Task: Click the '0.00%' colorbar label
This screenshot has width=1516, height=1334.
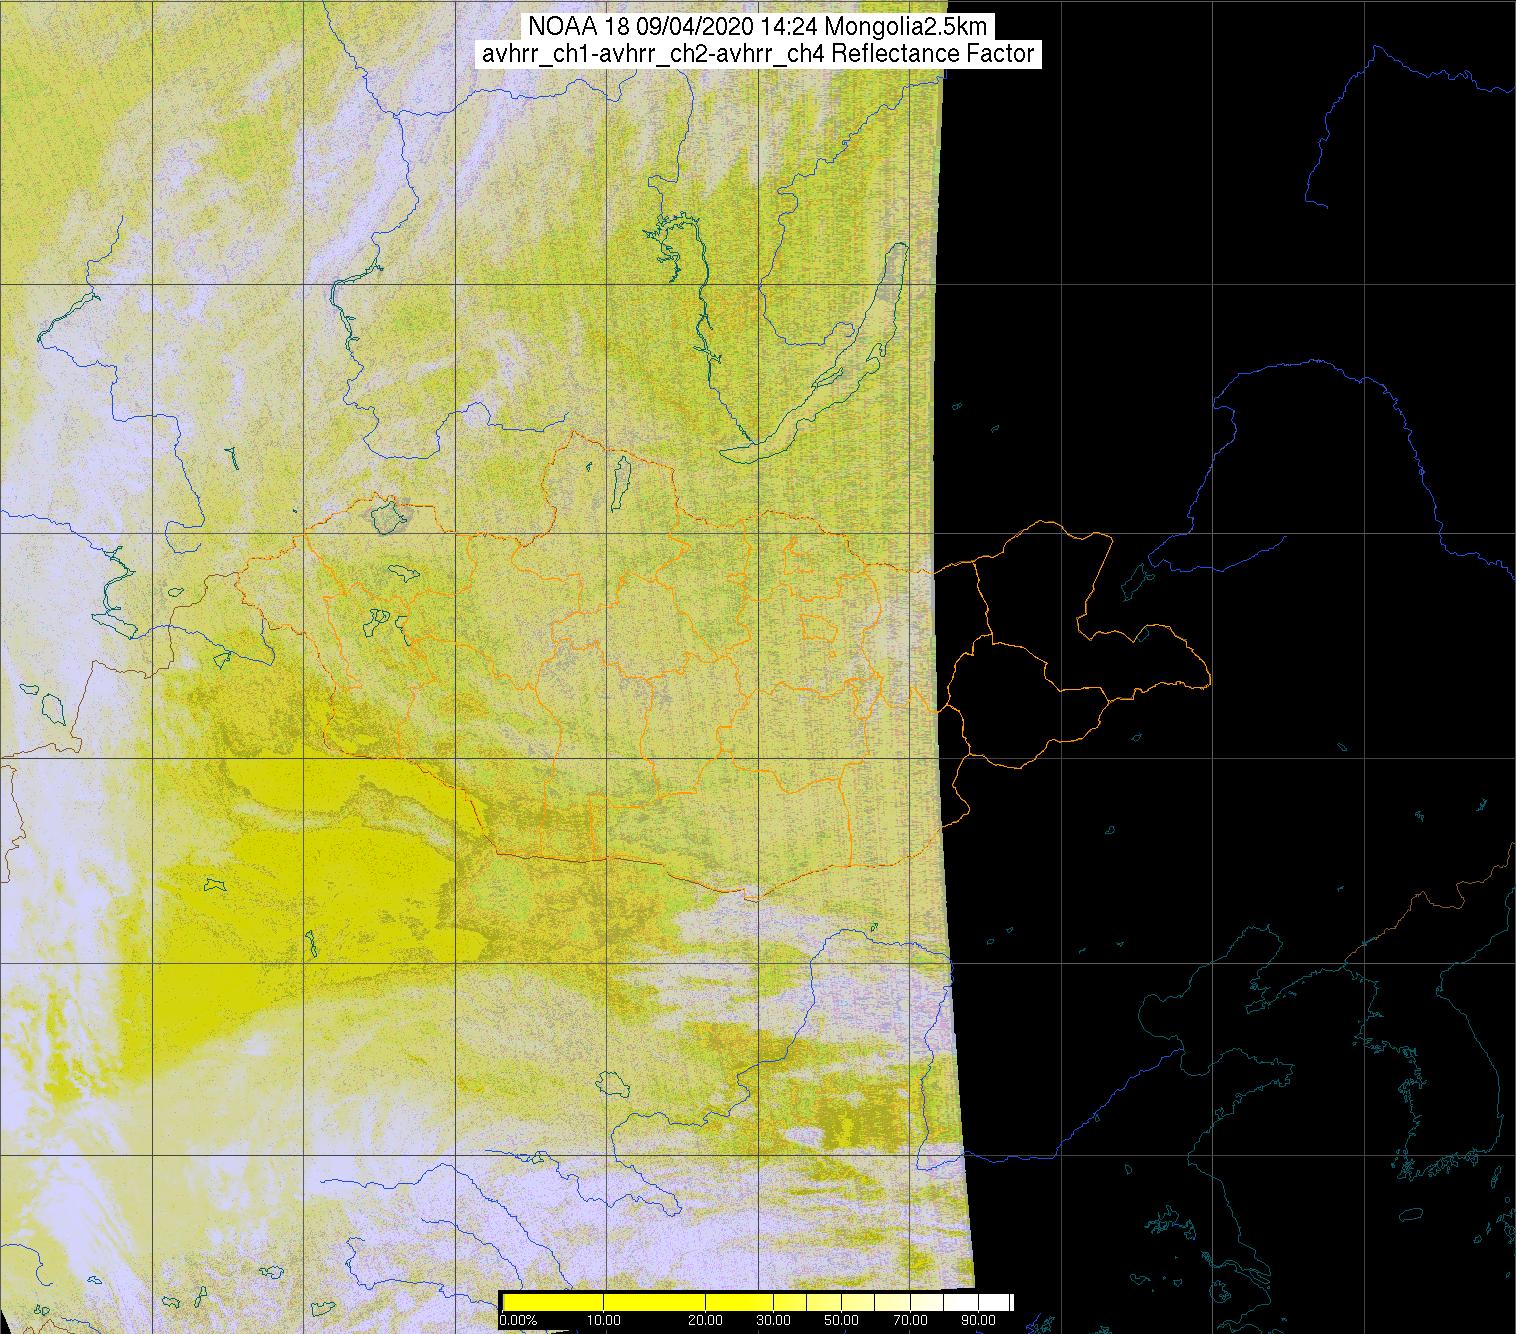Action: coord(518,1320)
